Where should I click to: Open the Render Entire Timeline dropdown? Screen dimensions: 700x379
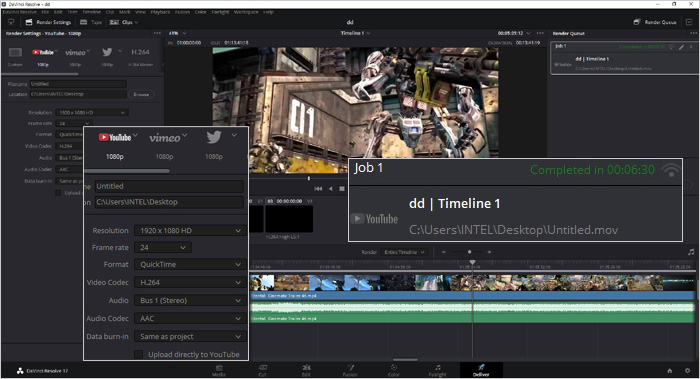coord(404,252)
